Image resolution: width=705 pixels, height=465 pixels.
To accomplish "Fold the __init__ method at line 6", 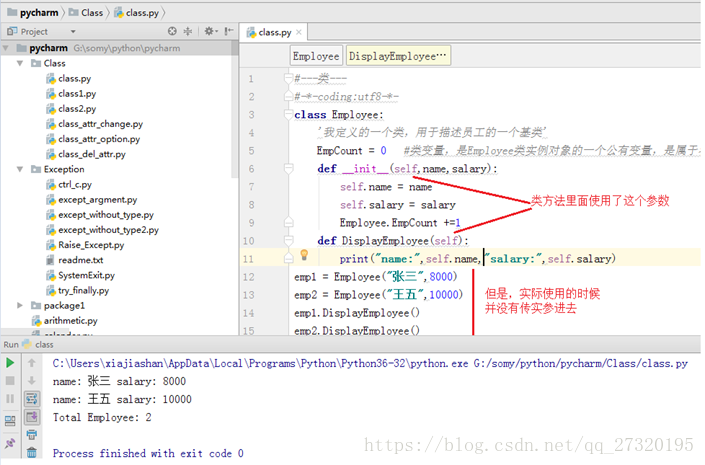I will 289,169.
